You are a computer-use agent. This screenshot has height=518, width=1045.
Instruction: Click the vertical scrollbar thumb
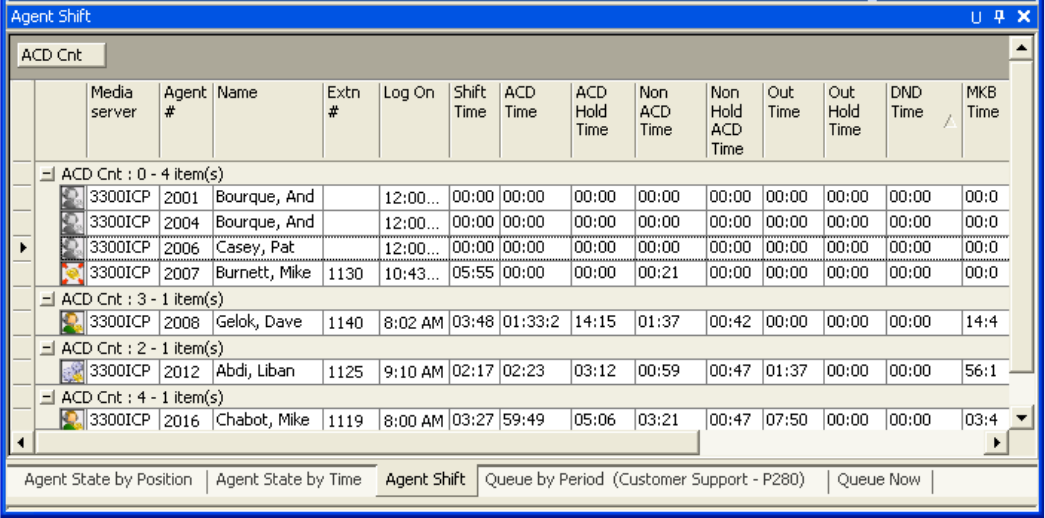coord(1021,217)
